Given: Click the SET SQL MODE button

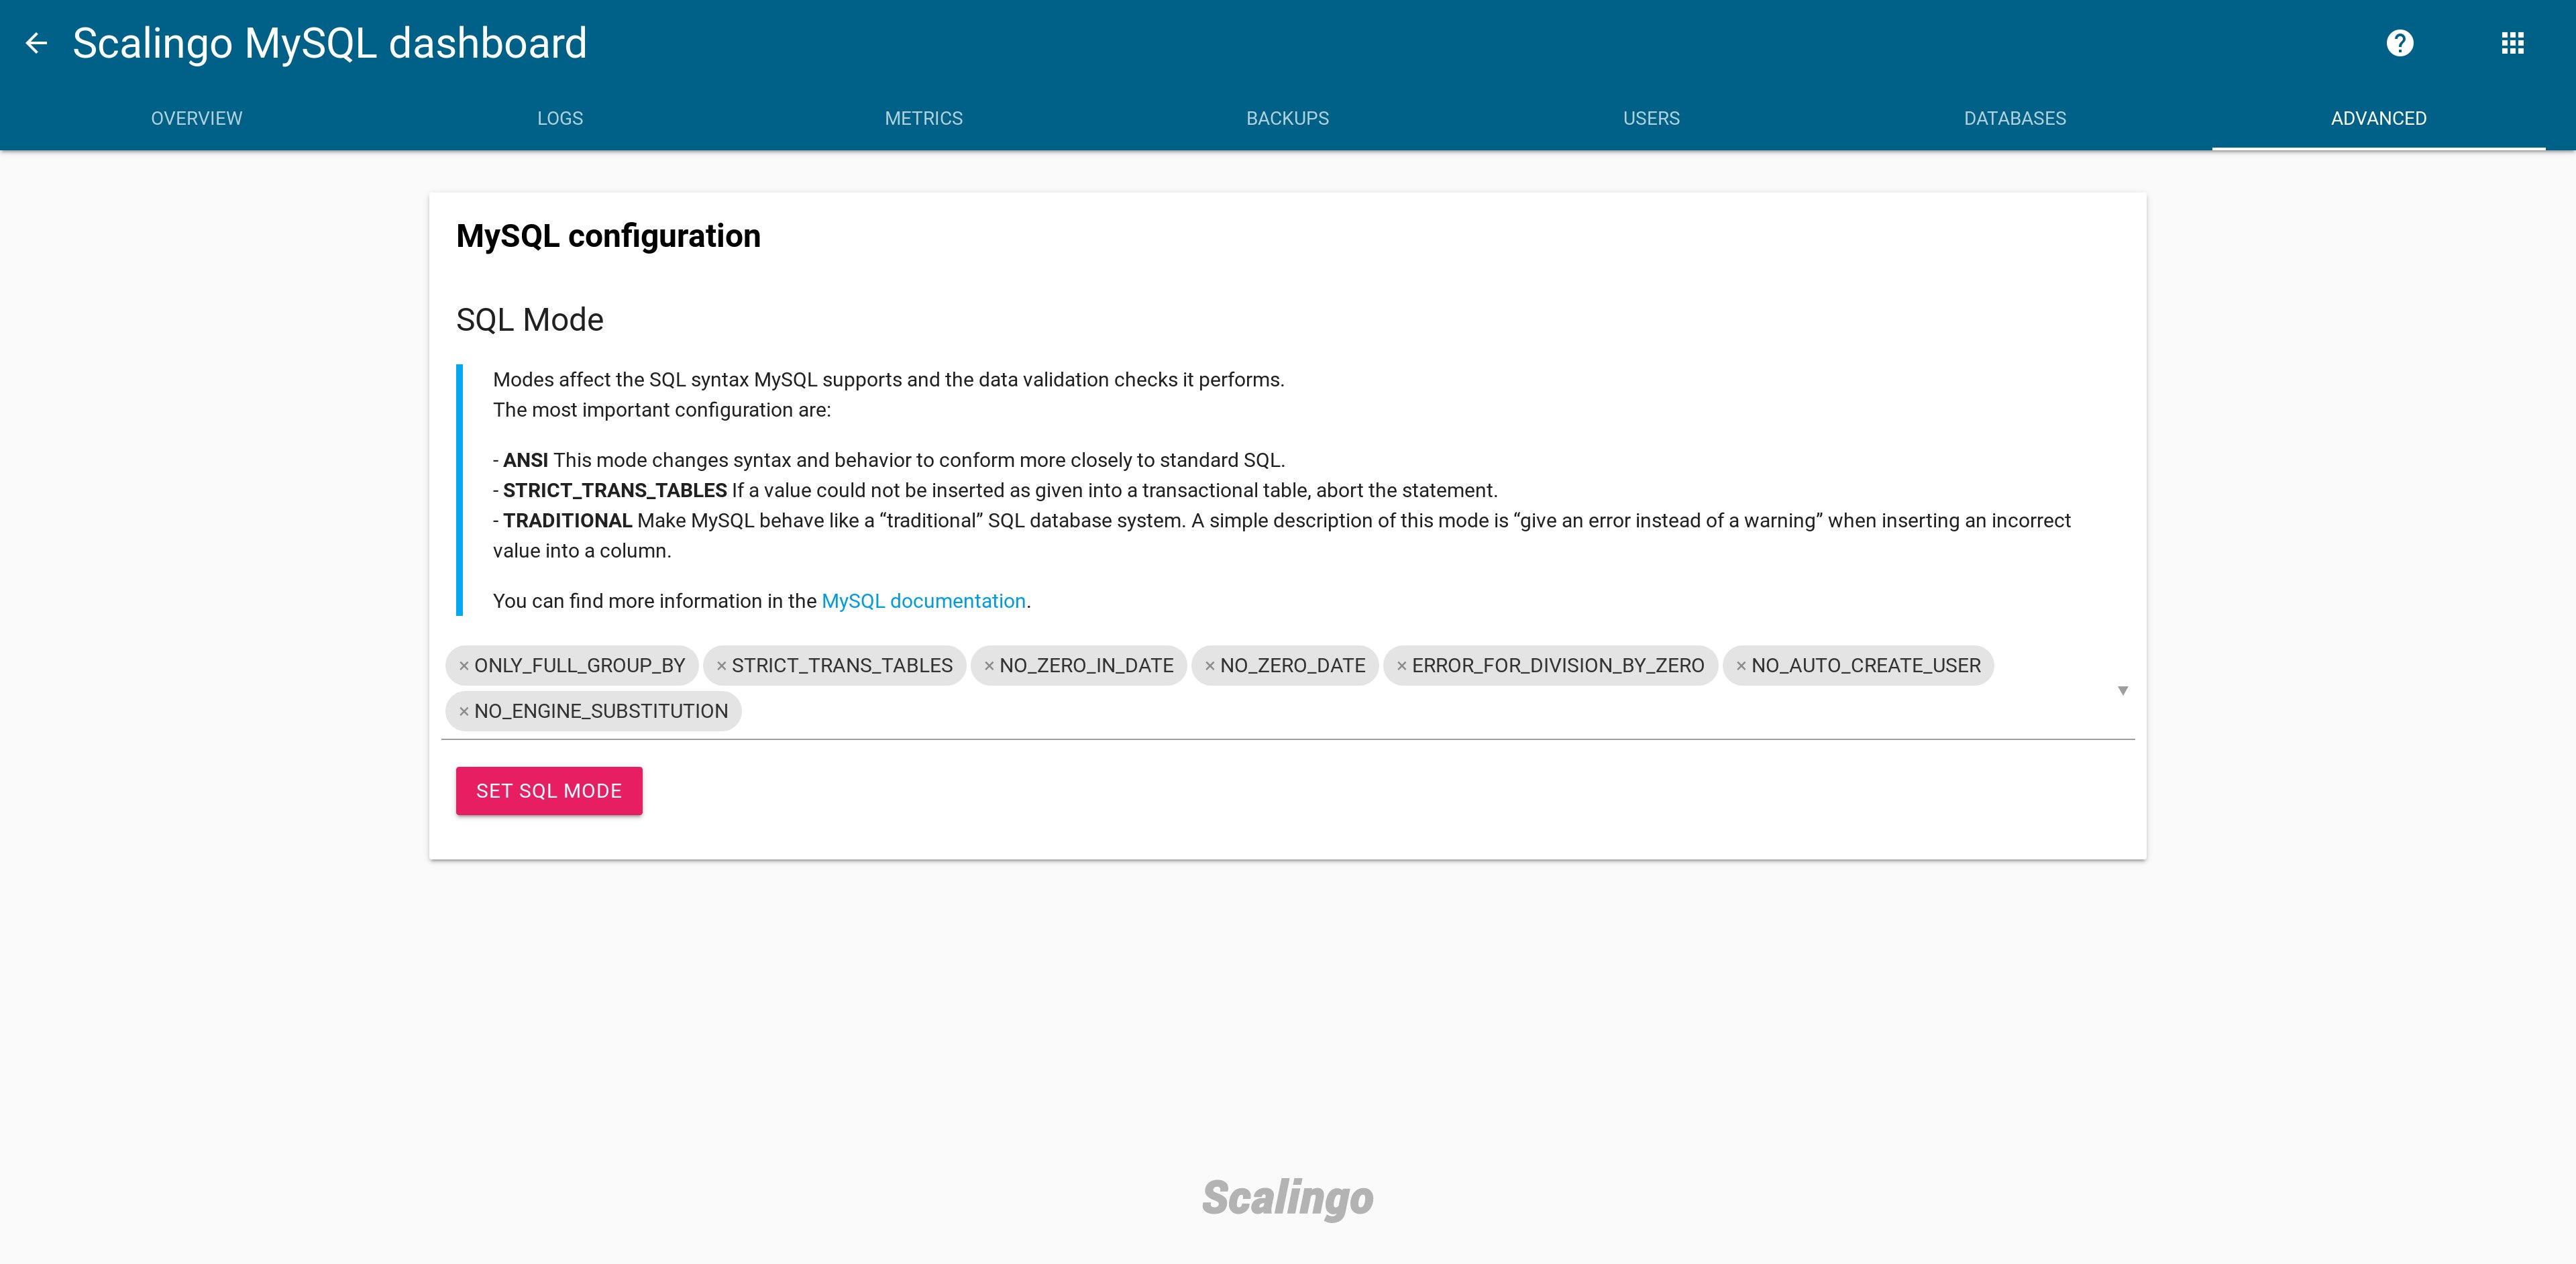Looking at the screenshot, I should pos(549,791).
